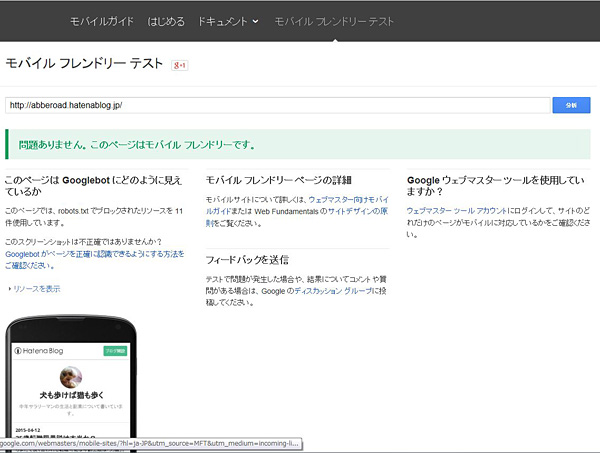Expand the ドキュメント dropdown menu
Screen dimensions: 600x453
click(228, 21)
